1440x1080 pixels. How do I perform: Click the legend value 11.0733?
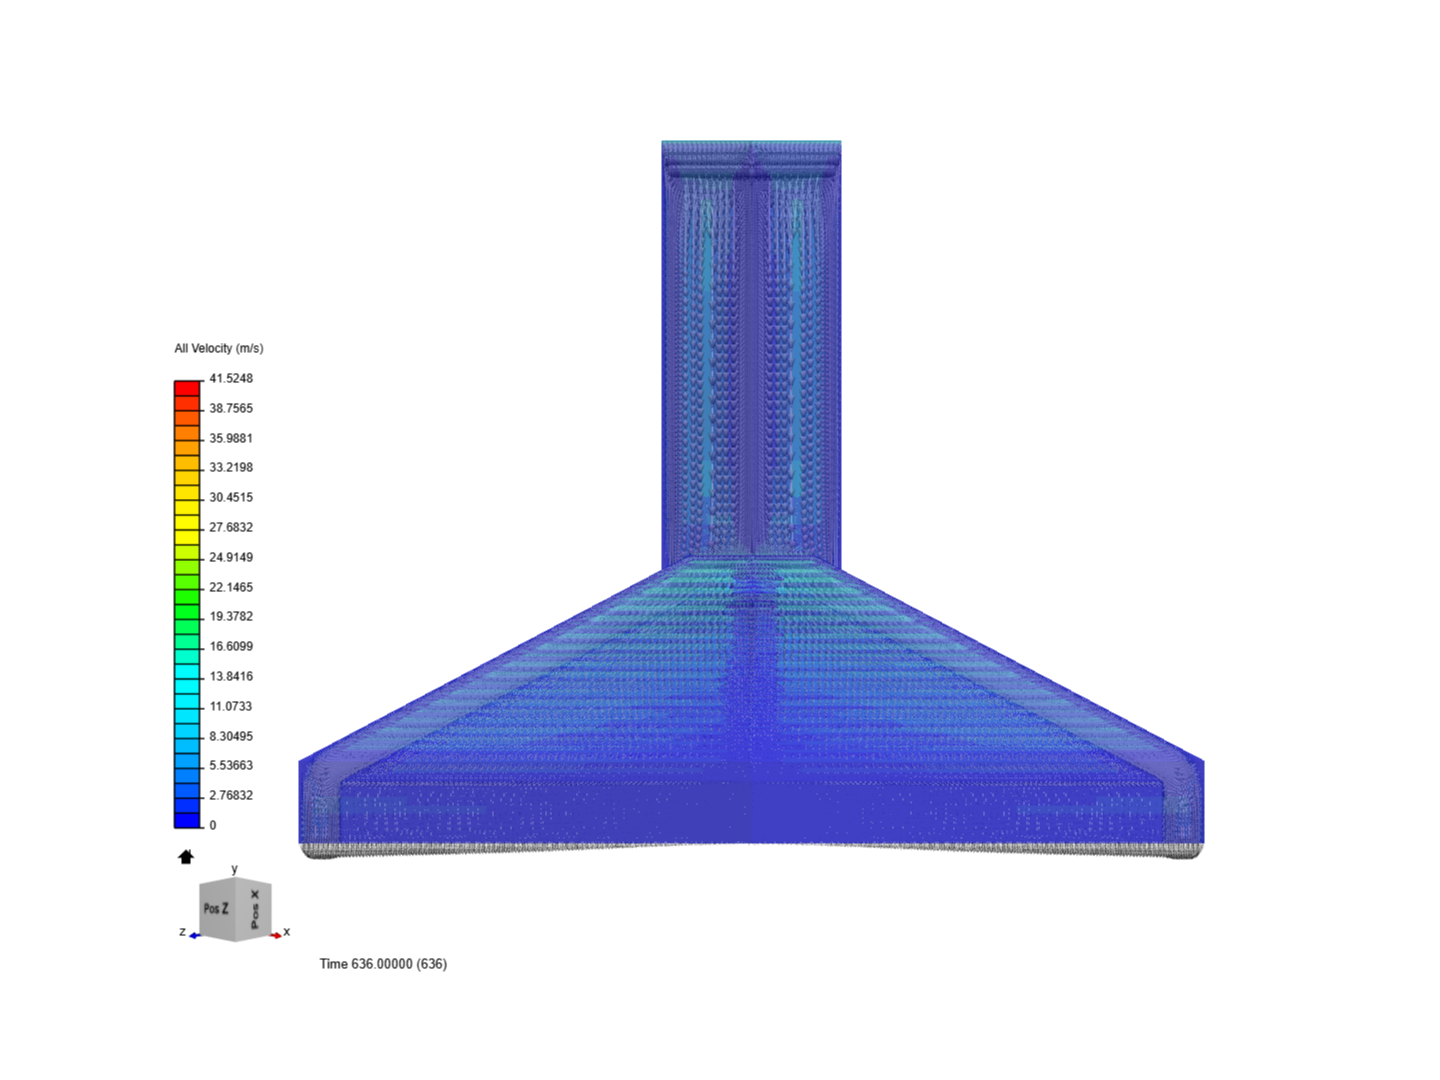coord(231,706)
